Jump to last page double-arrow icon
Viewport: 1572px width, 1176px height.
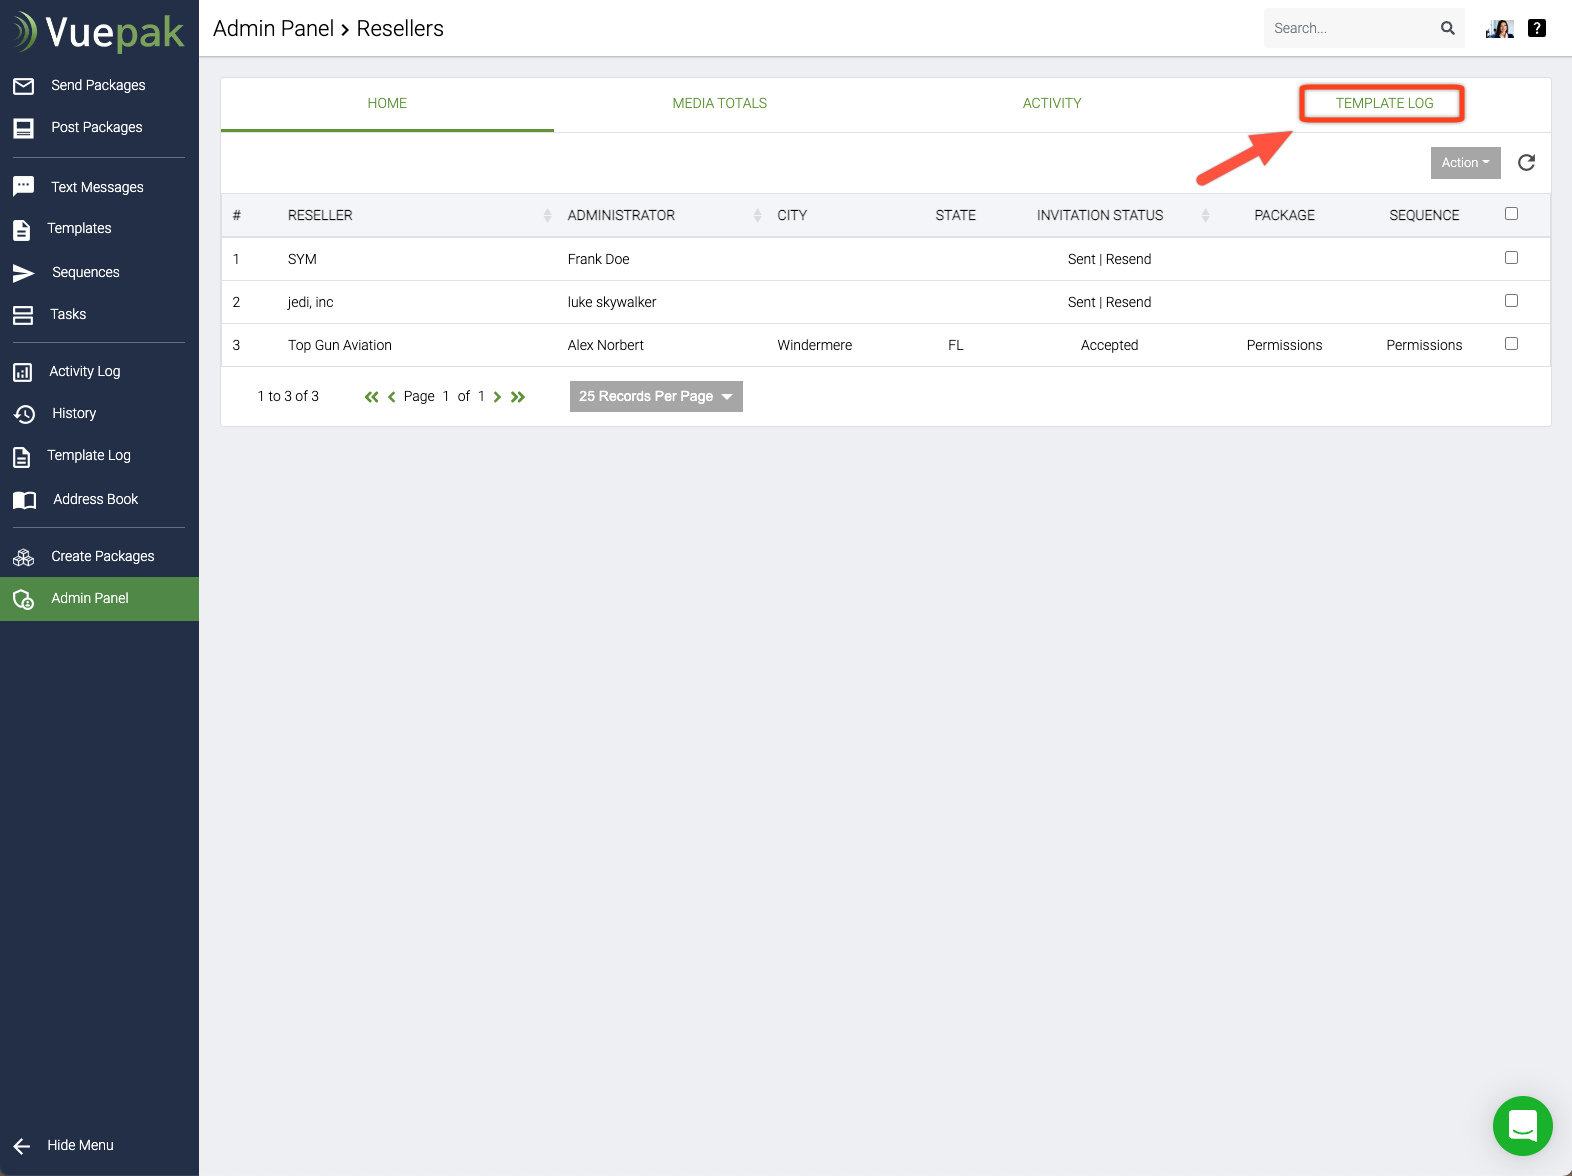518,397
